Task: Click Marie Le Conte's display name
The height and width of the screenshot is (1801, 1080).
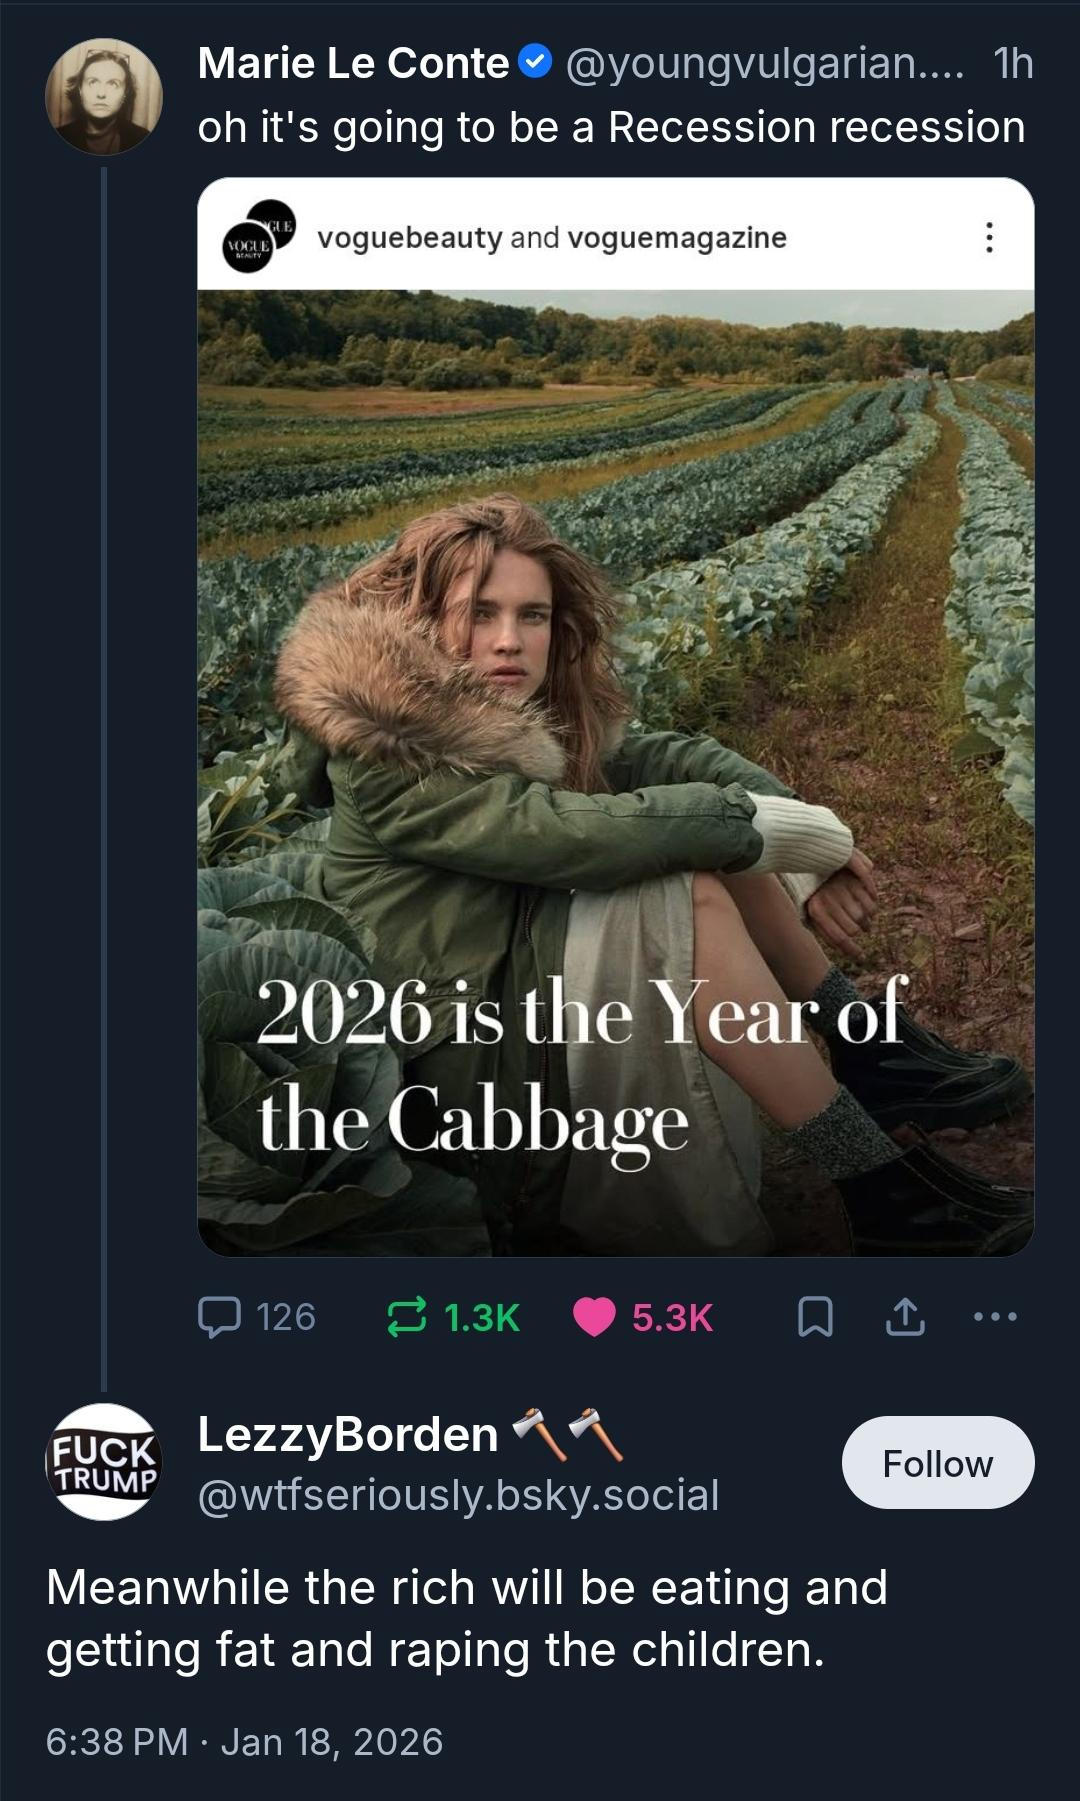Action: 353,63
